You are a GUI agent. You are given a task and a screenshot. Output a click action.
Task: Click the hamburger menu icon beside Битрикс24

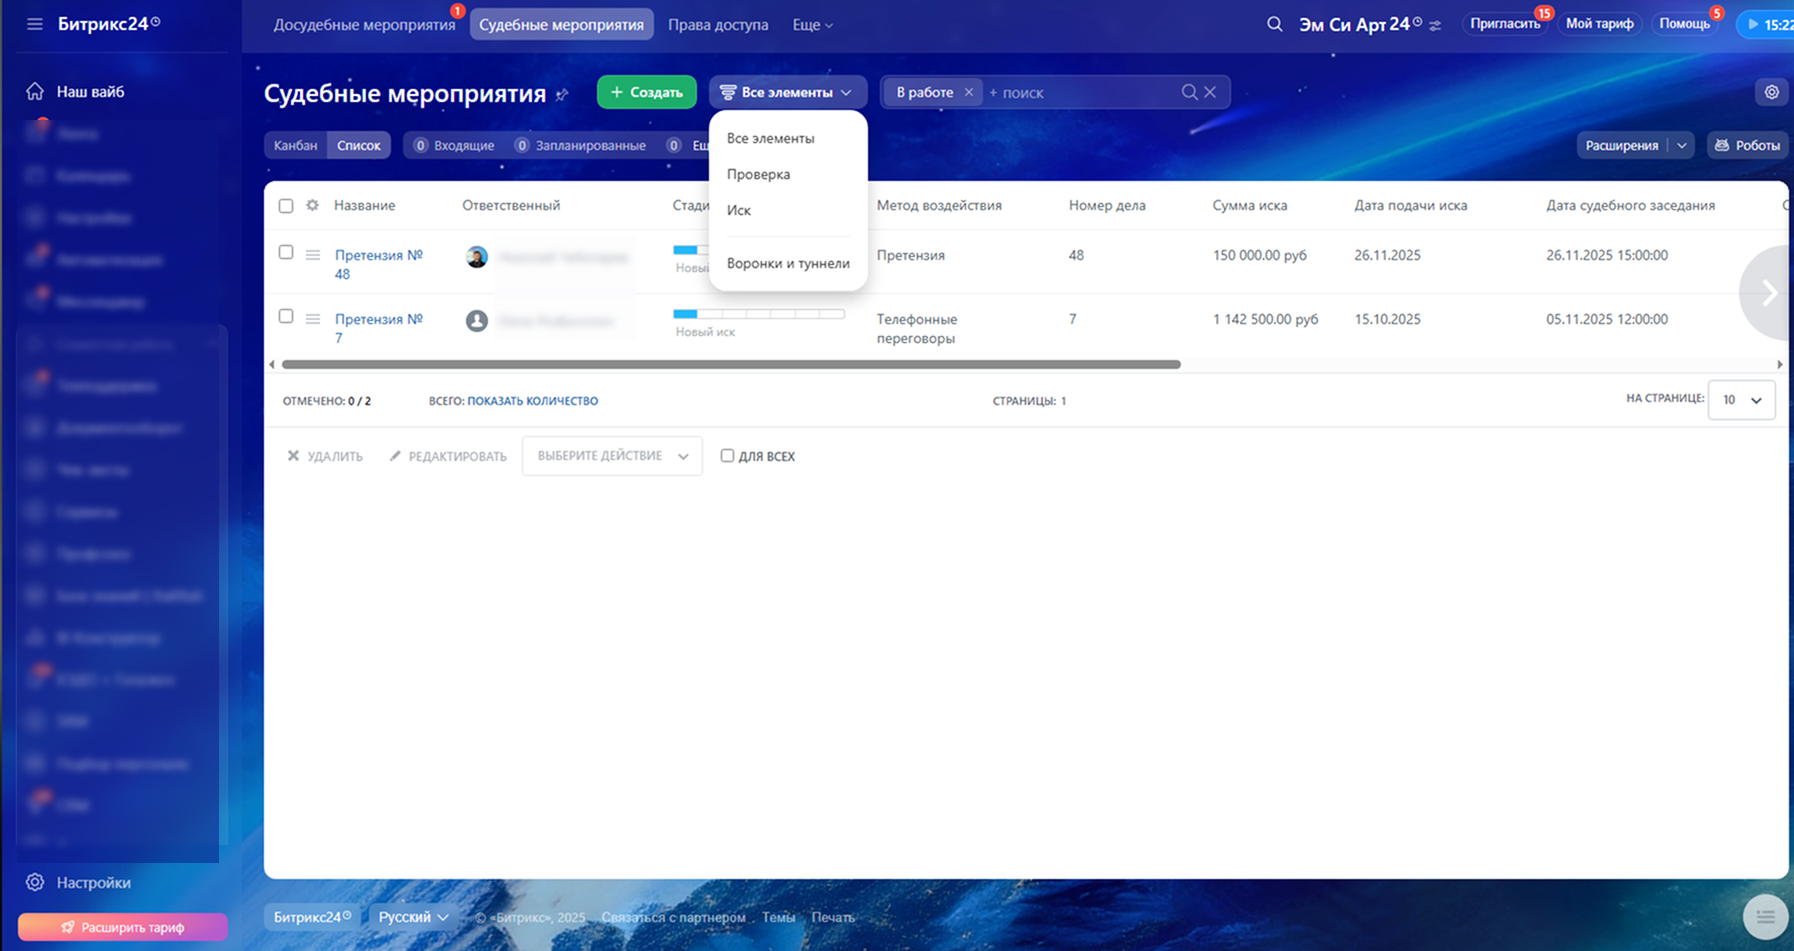point(35,24)
